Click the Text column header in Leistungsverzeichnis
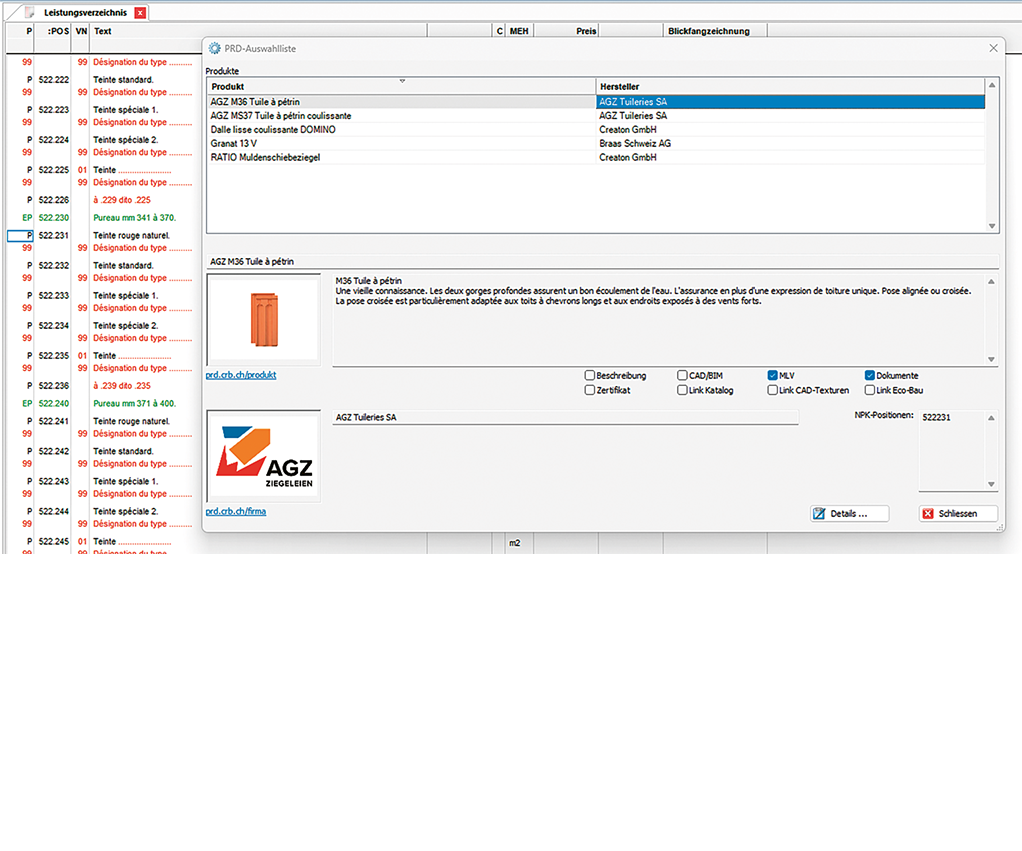 (102, 31)
